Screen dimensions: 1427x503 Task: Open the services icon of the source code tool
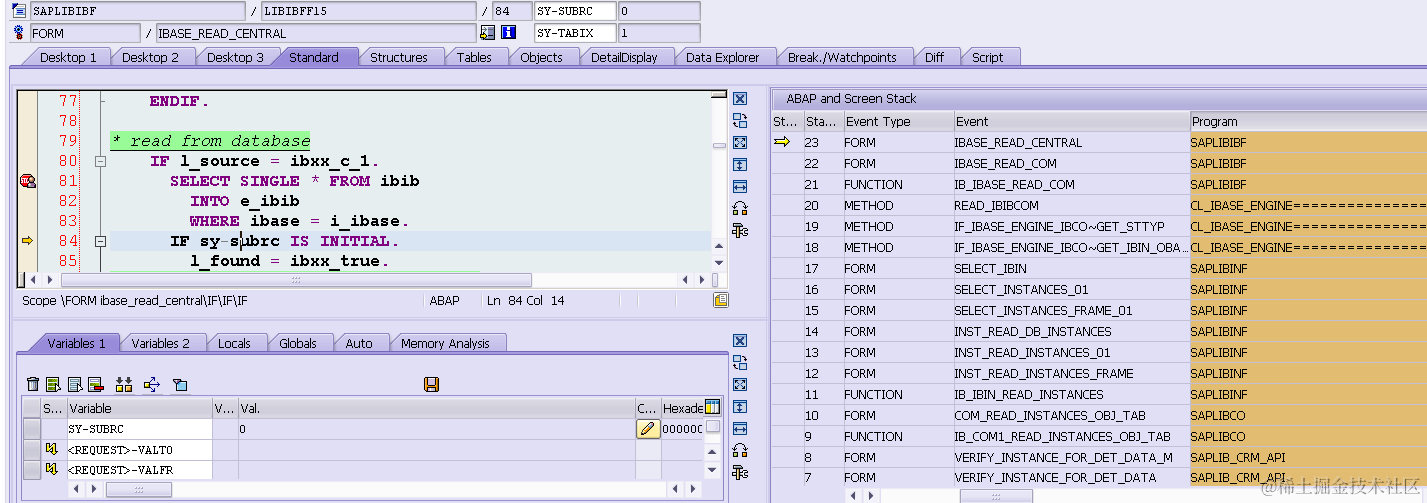tap(740, 231)
